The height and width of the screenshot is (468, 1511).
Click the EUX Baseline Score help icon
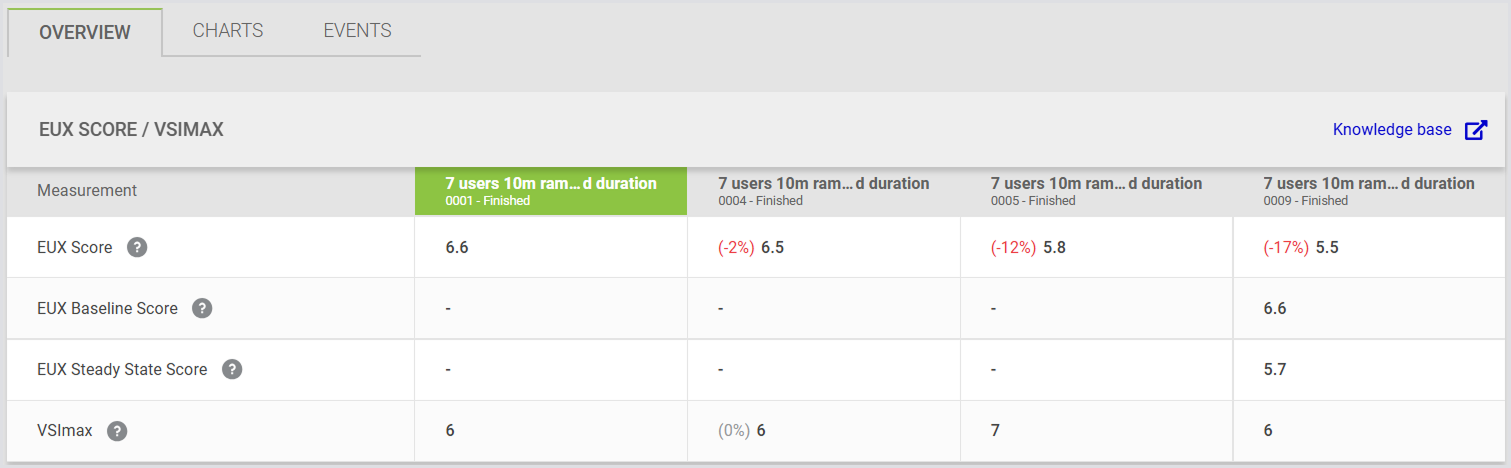click(202, 308)
